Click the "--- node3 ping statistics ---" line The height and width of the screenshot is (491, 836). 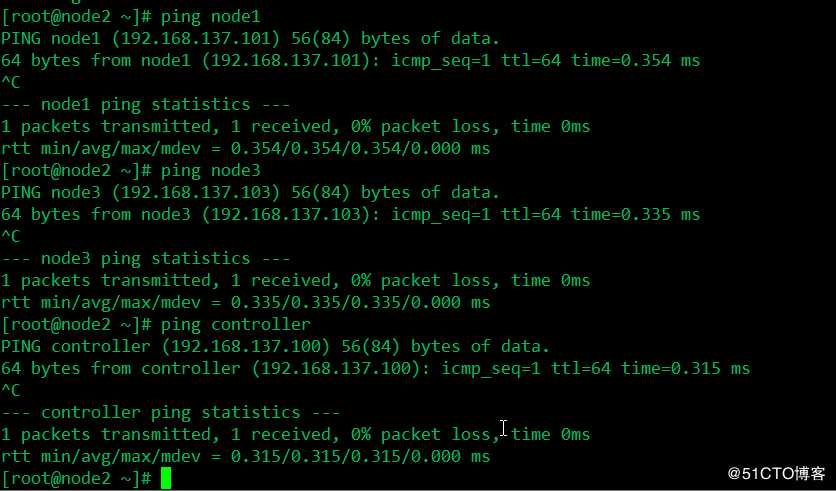(x=146, y=259)
